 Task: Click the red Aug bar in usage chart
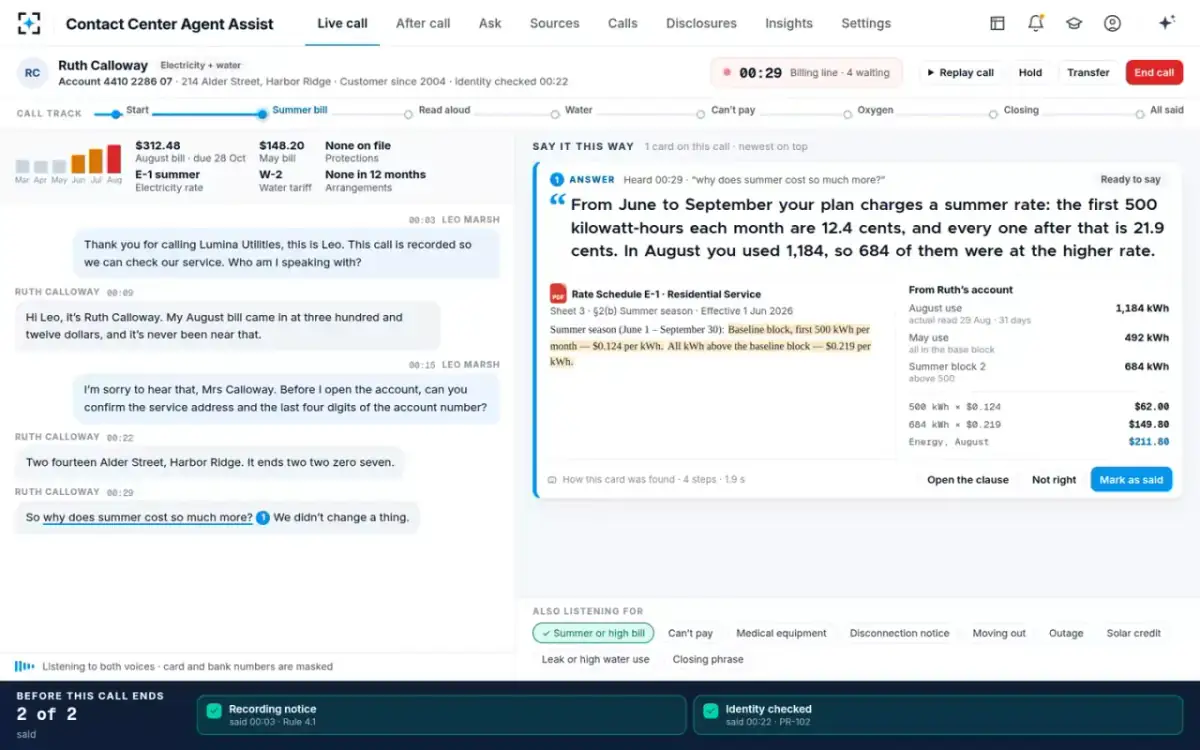(114, 159)
